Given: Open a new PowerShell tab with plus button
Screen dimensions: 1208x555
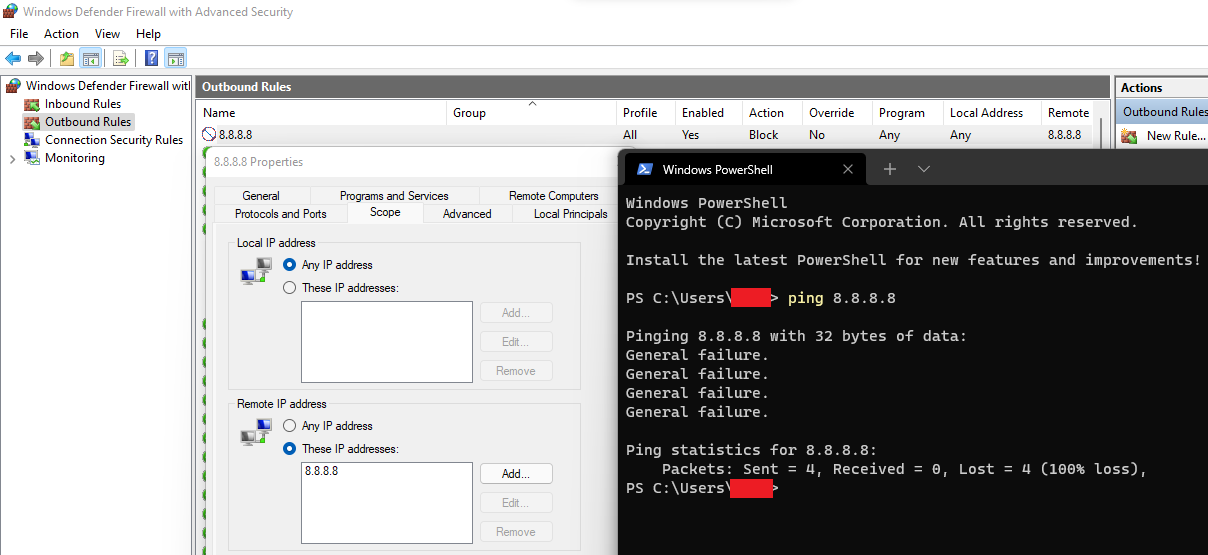Looking at the screenshot, I should pyautogui.click(x=889, y=169).
